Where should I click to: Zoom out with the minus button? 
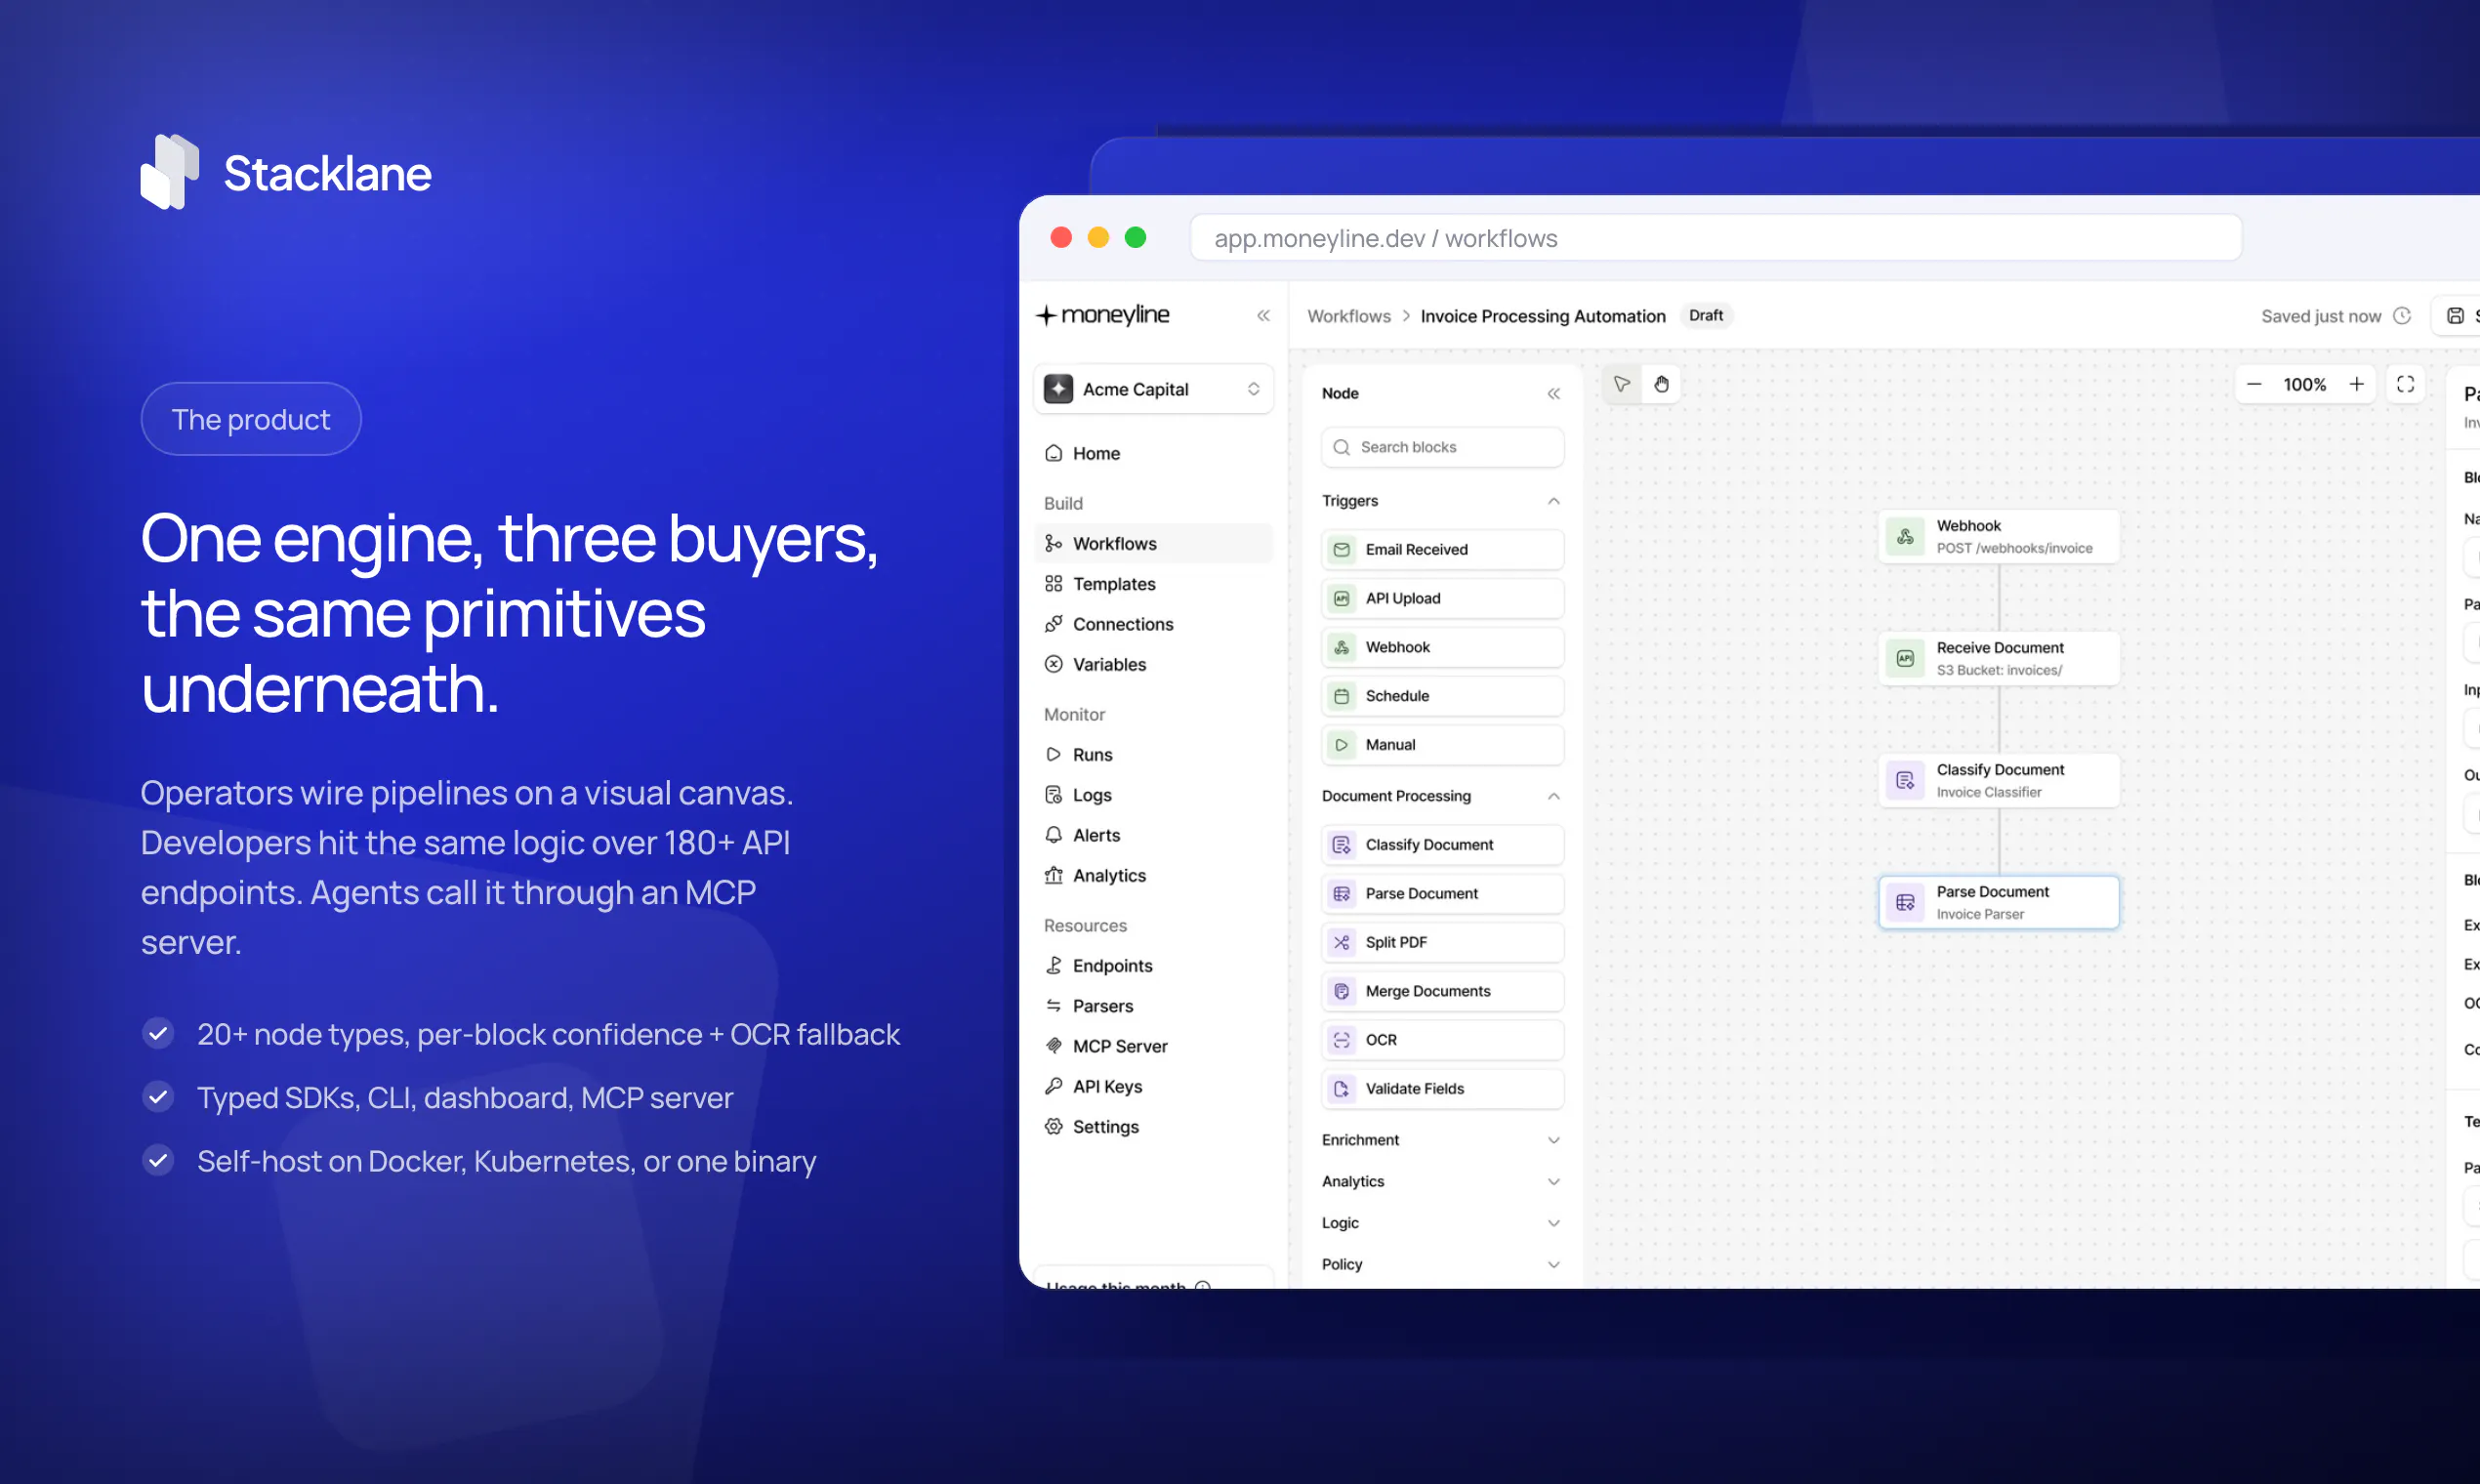coord(2254,384)
